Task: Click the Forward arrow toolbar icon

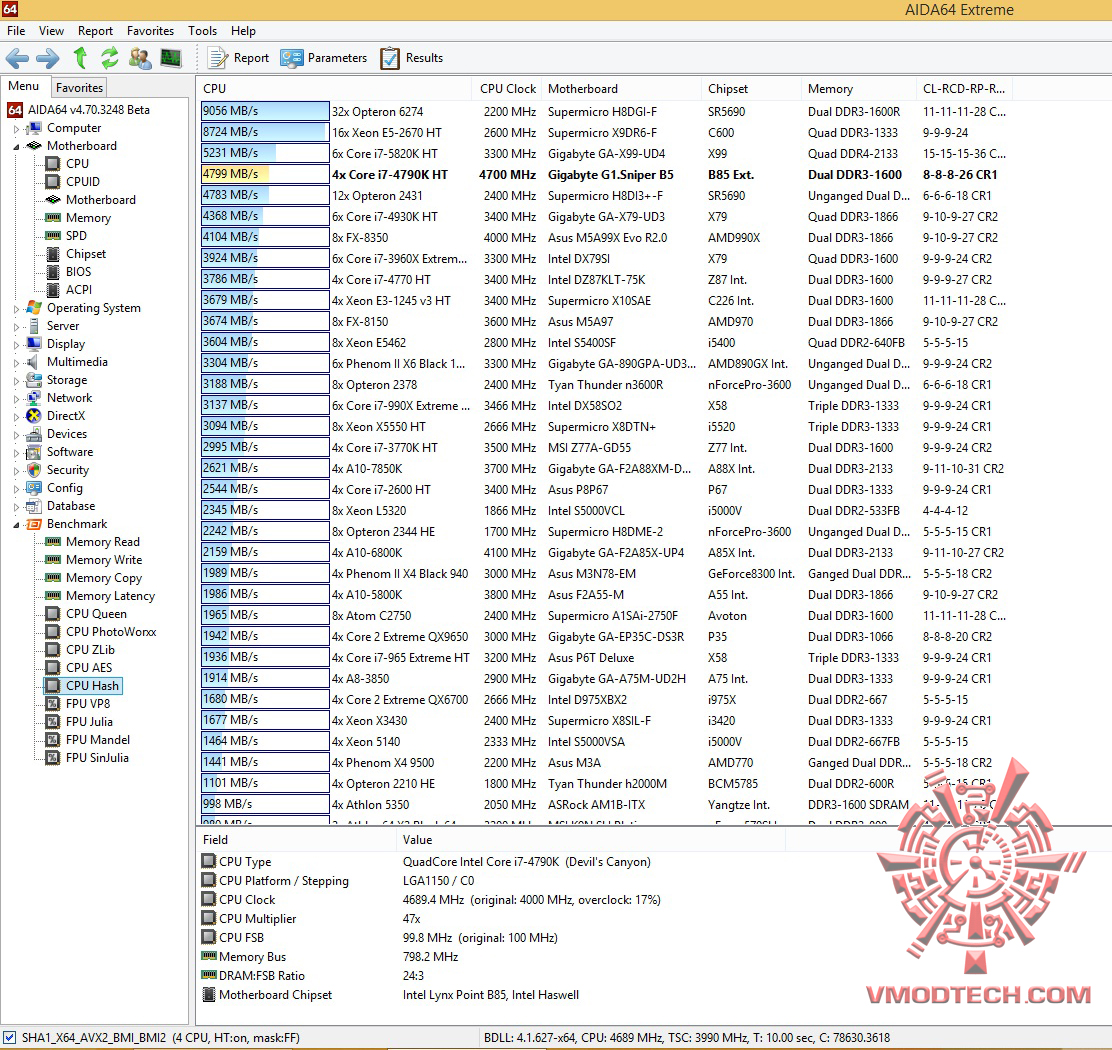Action: pos(48,58)
